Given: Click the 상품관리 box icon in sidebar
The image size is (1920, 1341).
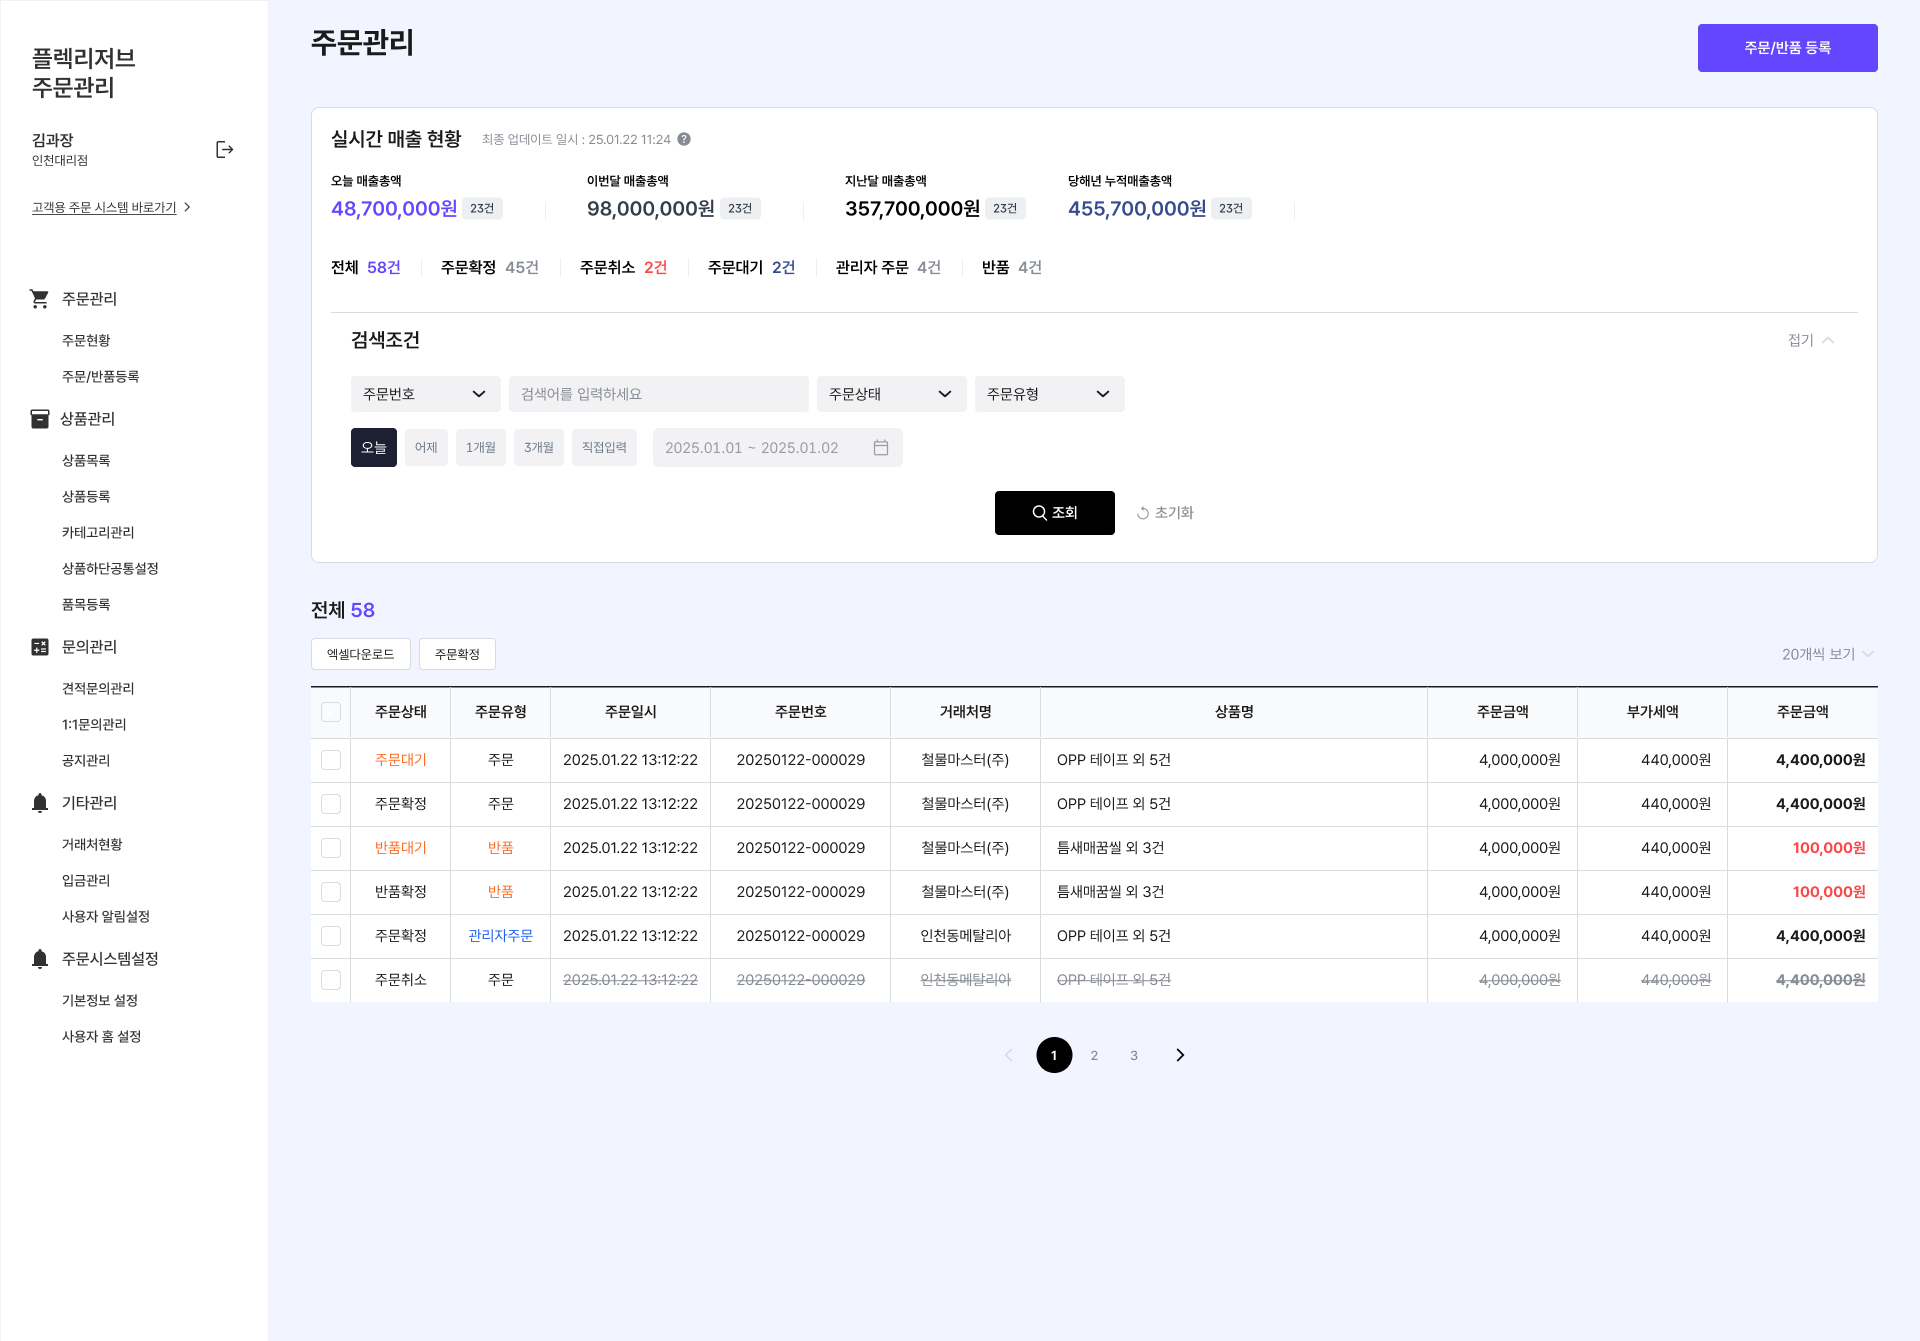Looking at the screenshot, I should click(39, 418).
